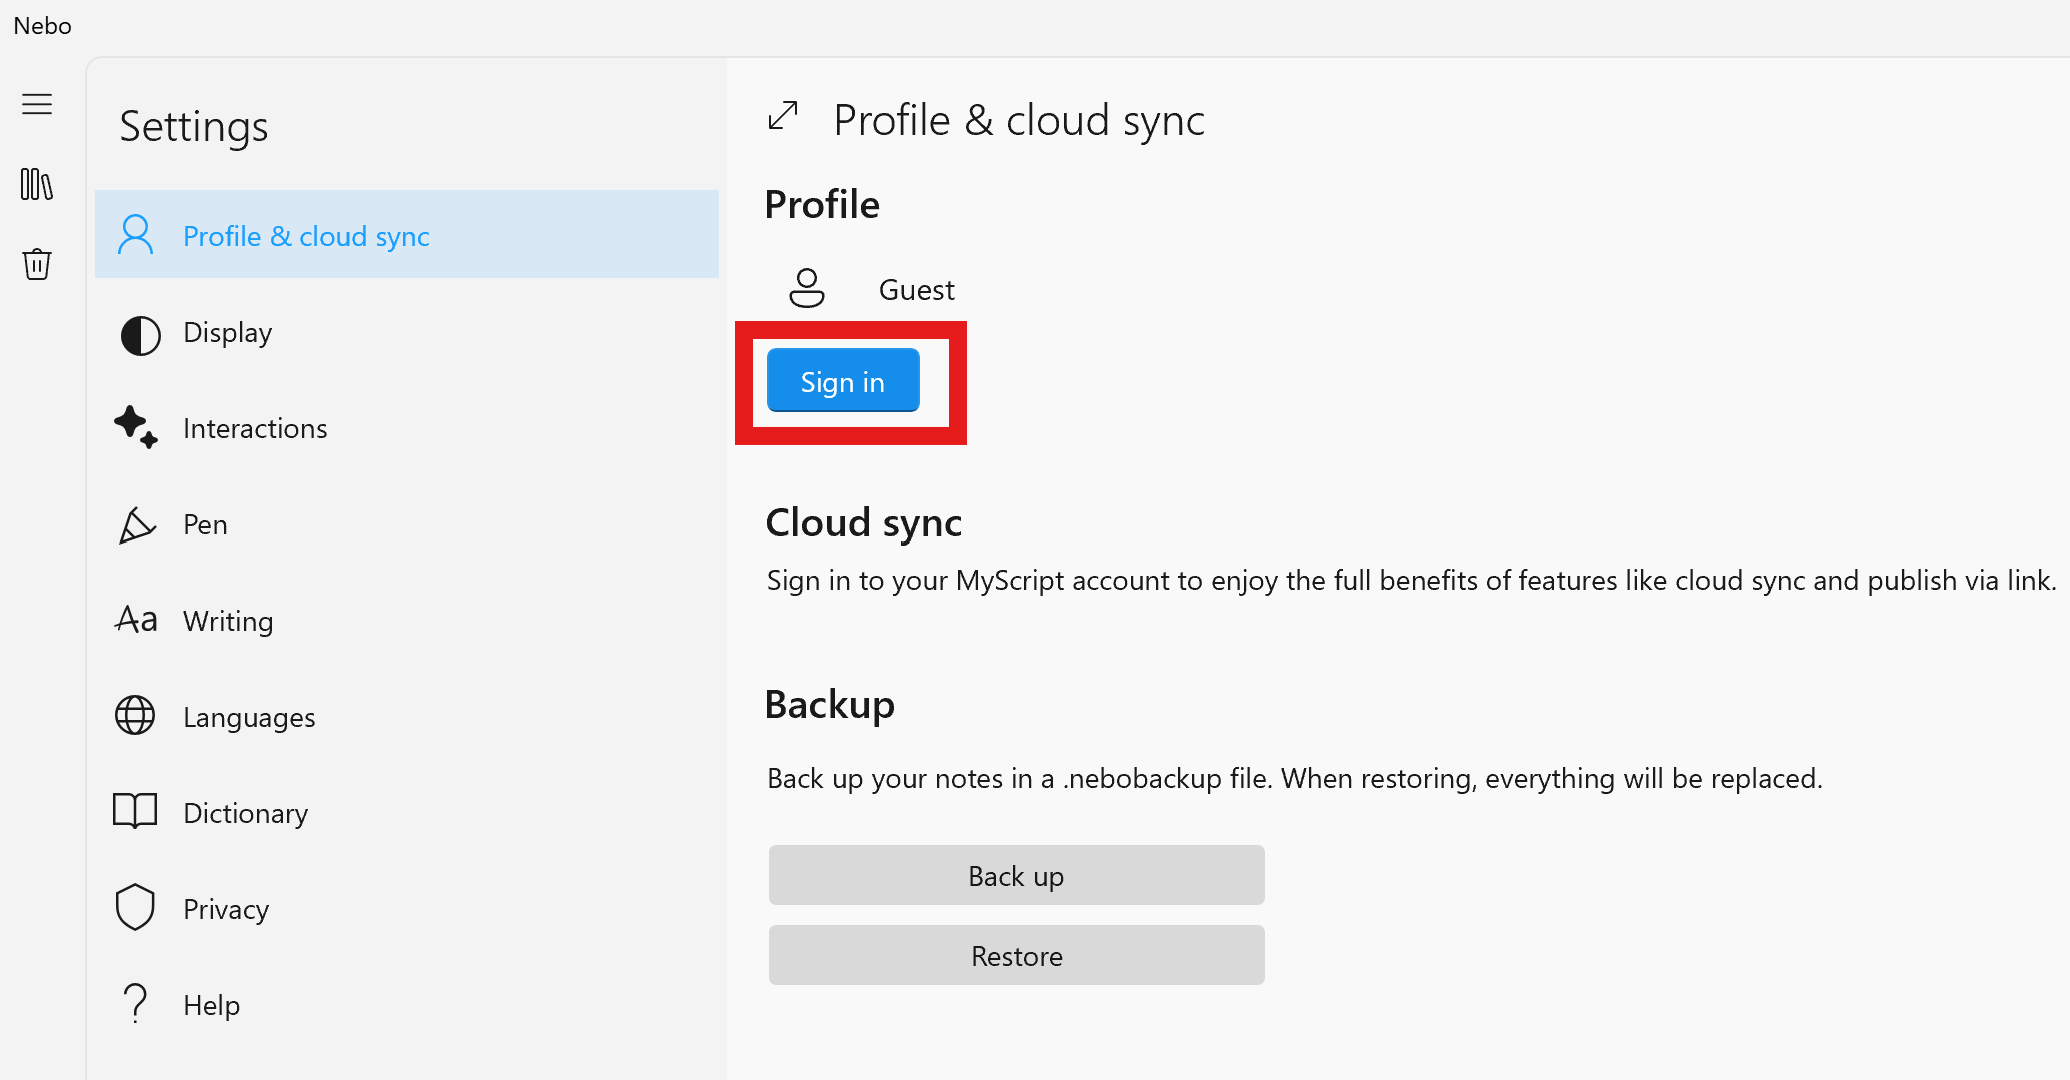The height and width of the screenshot is (1080, 2070).
Task: Click the Display half-circle icon
Action: tap(140, 335)
